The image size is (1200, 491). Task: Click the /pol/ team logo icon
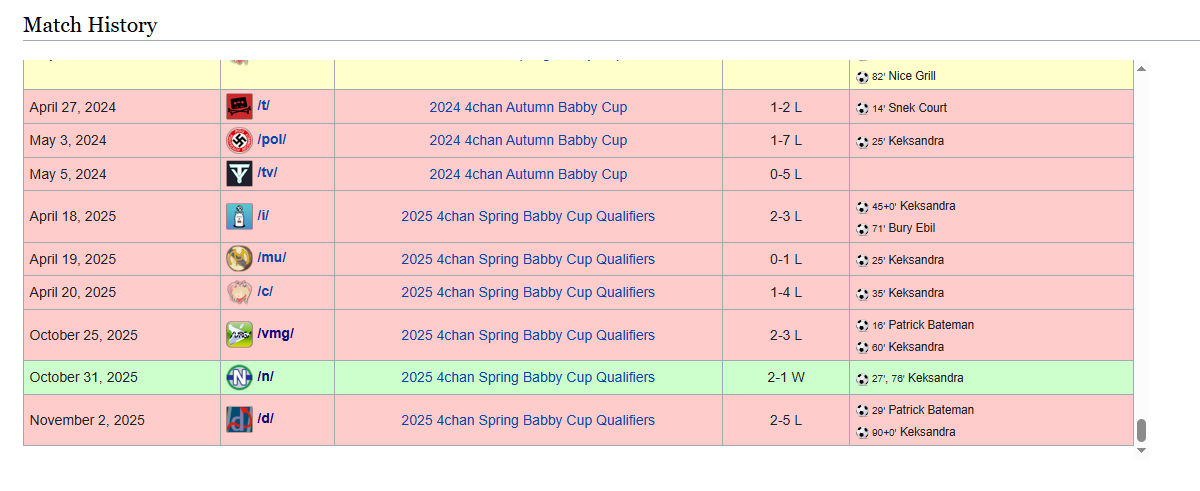point(239,140)
